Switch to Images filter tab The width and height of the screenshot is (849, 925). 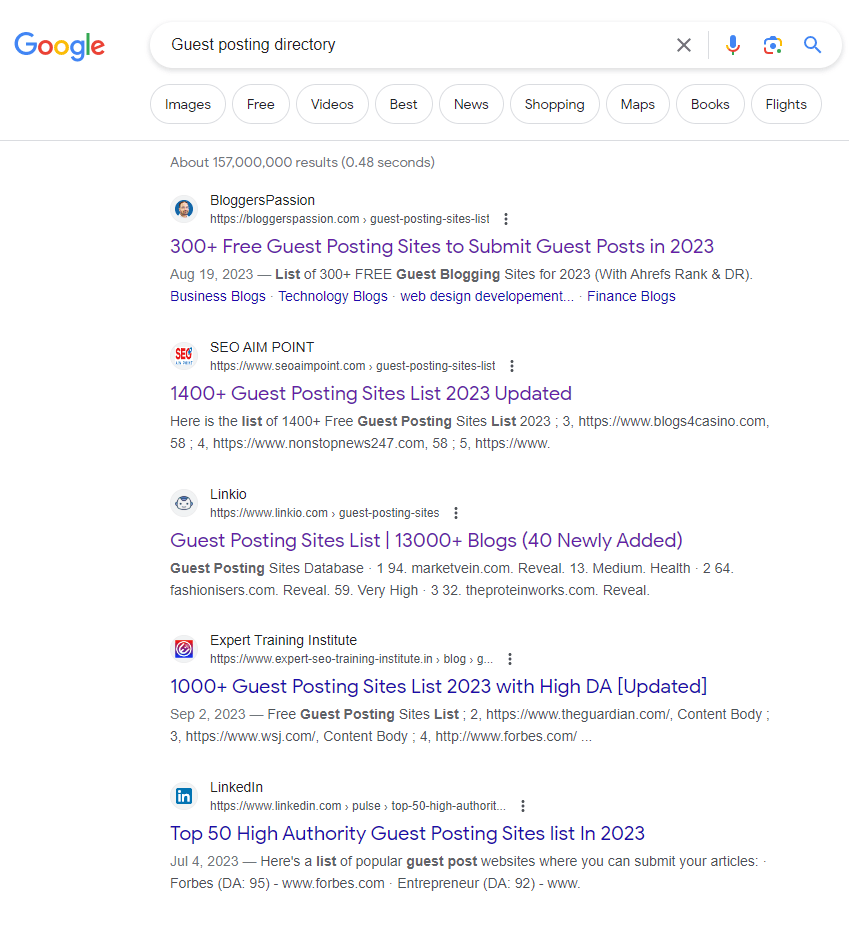188,104
